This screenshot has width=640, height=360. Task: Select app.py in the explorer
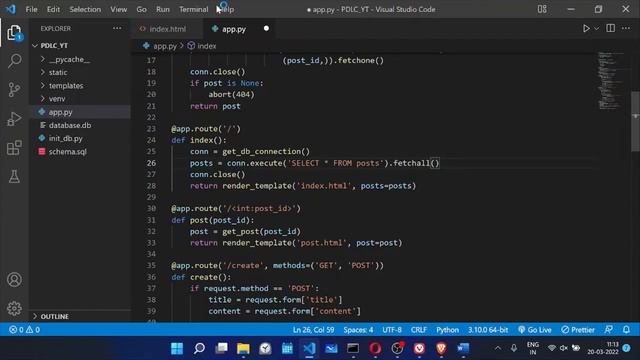pyautogui.click(x=60, y=112)
